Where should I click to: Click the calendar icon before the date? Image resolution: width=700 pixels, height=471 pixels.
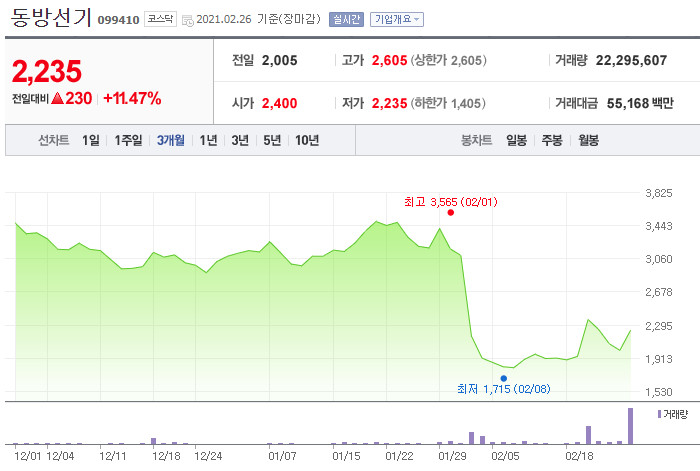click(188, 21)
